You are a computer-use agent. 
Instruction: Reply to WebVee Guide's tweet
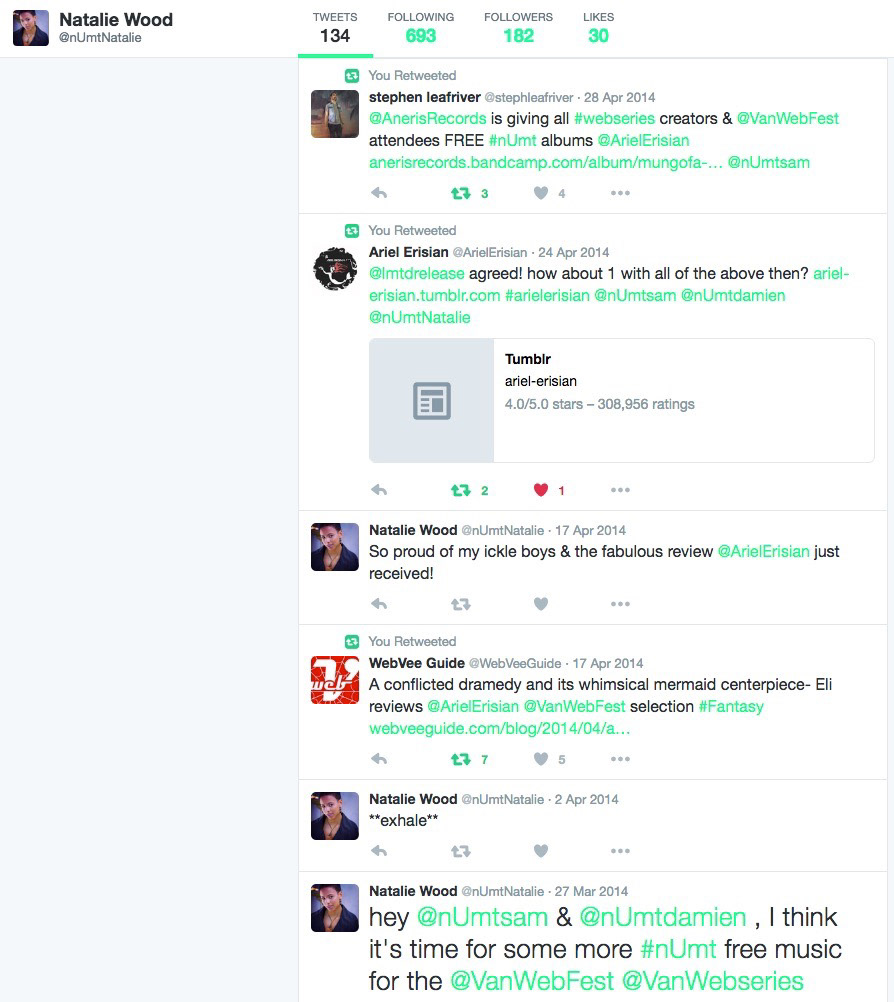pos(379,759)
